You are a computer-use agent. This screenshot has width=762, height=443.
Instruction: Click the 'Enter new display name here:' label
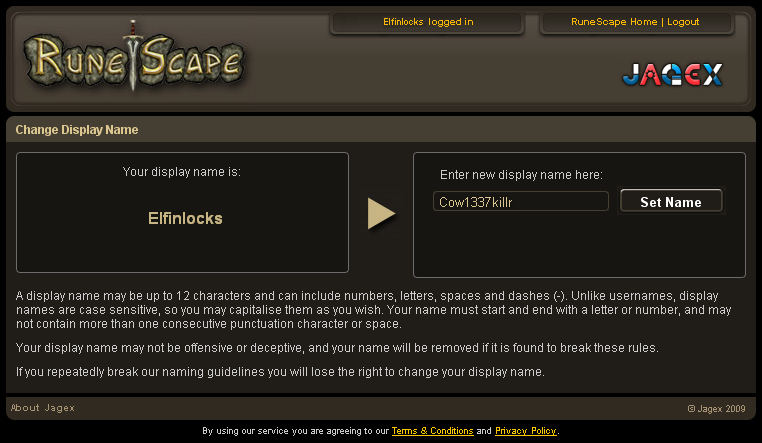point(521,175)
